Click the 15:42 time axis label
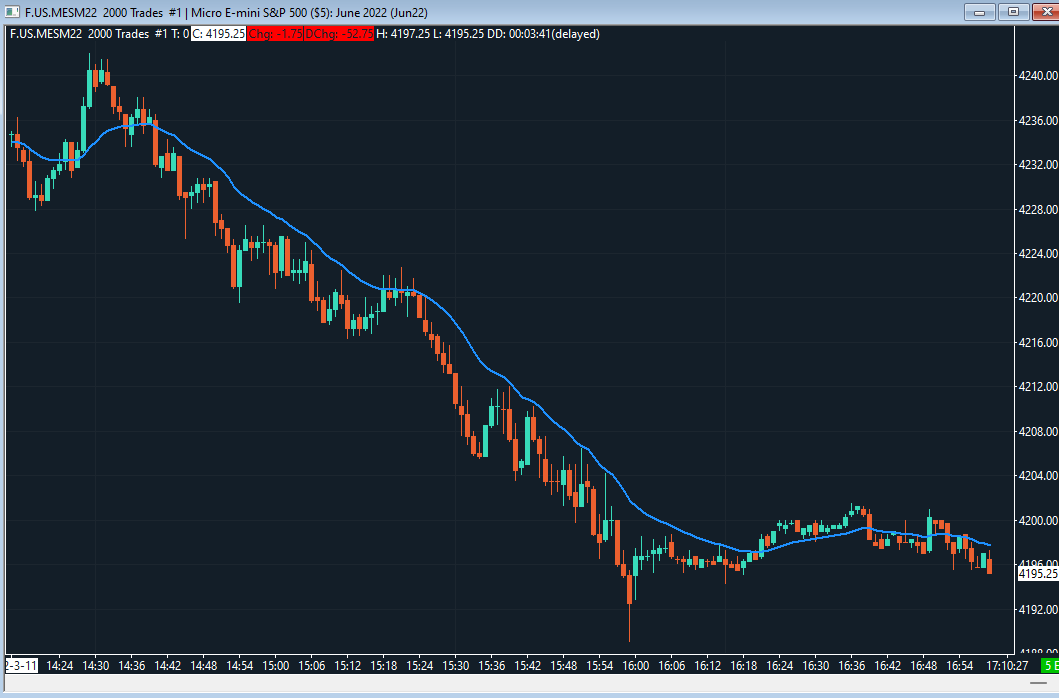This screenshot has width=1059, height=698. click(527, 666)
